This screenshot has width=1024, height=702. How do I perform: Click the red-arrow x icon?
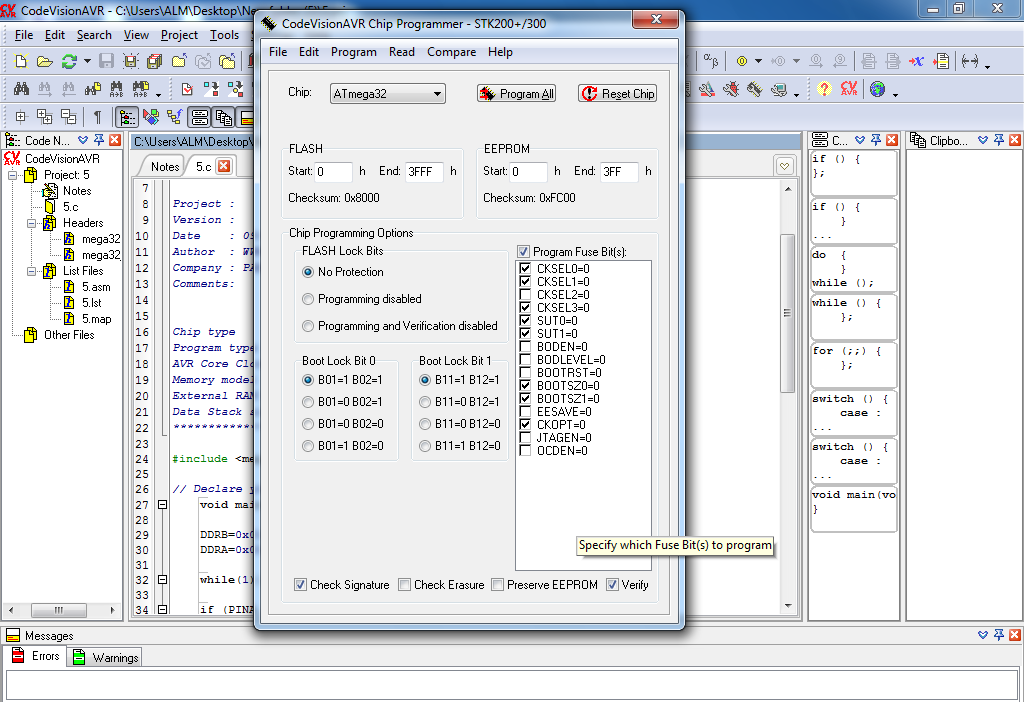916,61
